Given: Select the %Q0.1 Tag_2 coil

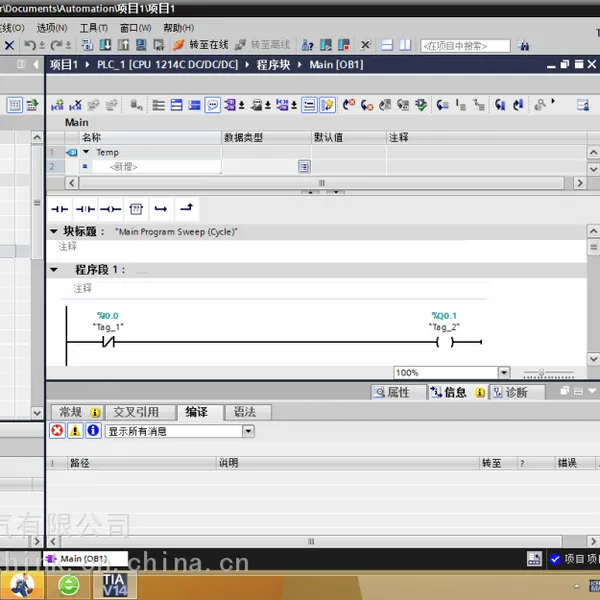Looking at the screenshot, I should coord(445,342).
